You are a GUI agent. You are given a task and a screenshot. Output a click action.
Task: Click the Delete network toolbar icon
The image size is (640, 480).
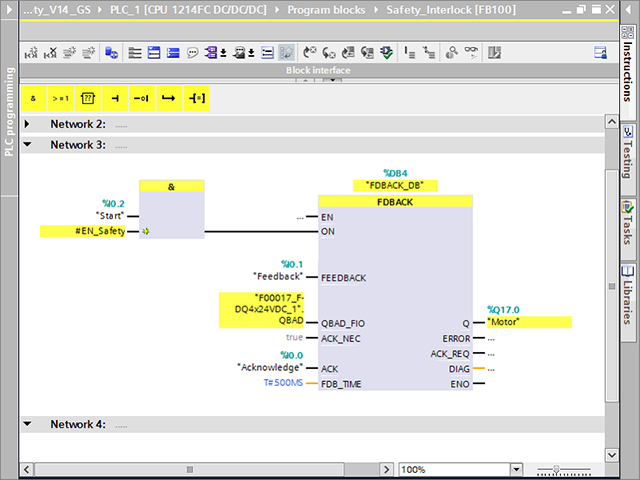51,53
